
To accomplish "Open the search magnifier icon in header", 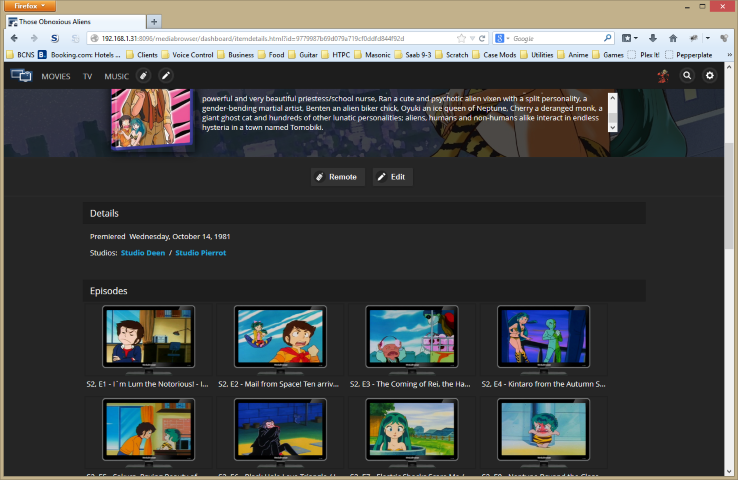I will click(687, 75).
